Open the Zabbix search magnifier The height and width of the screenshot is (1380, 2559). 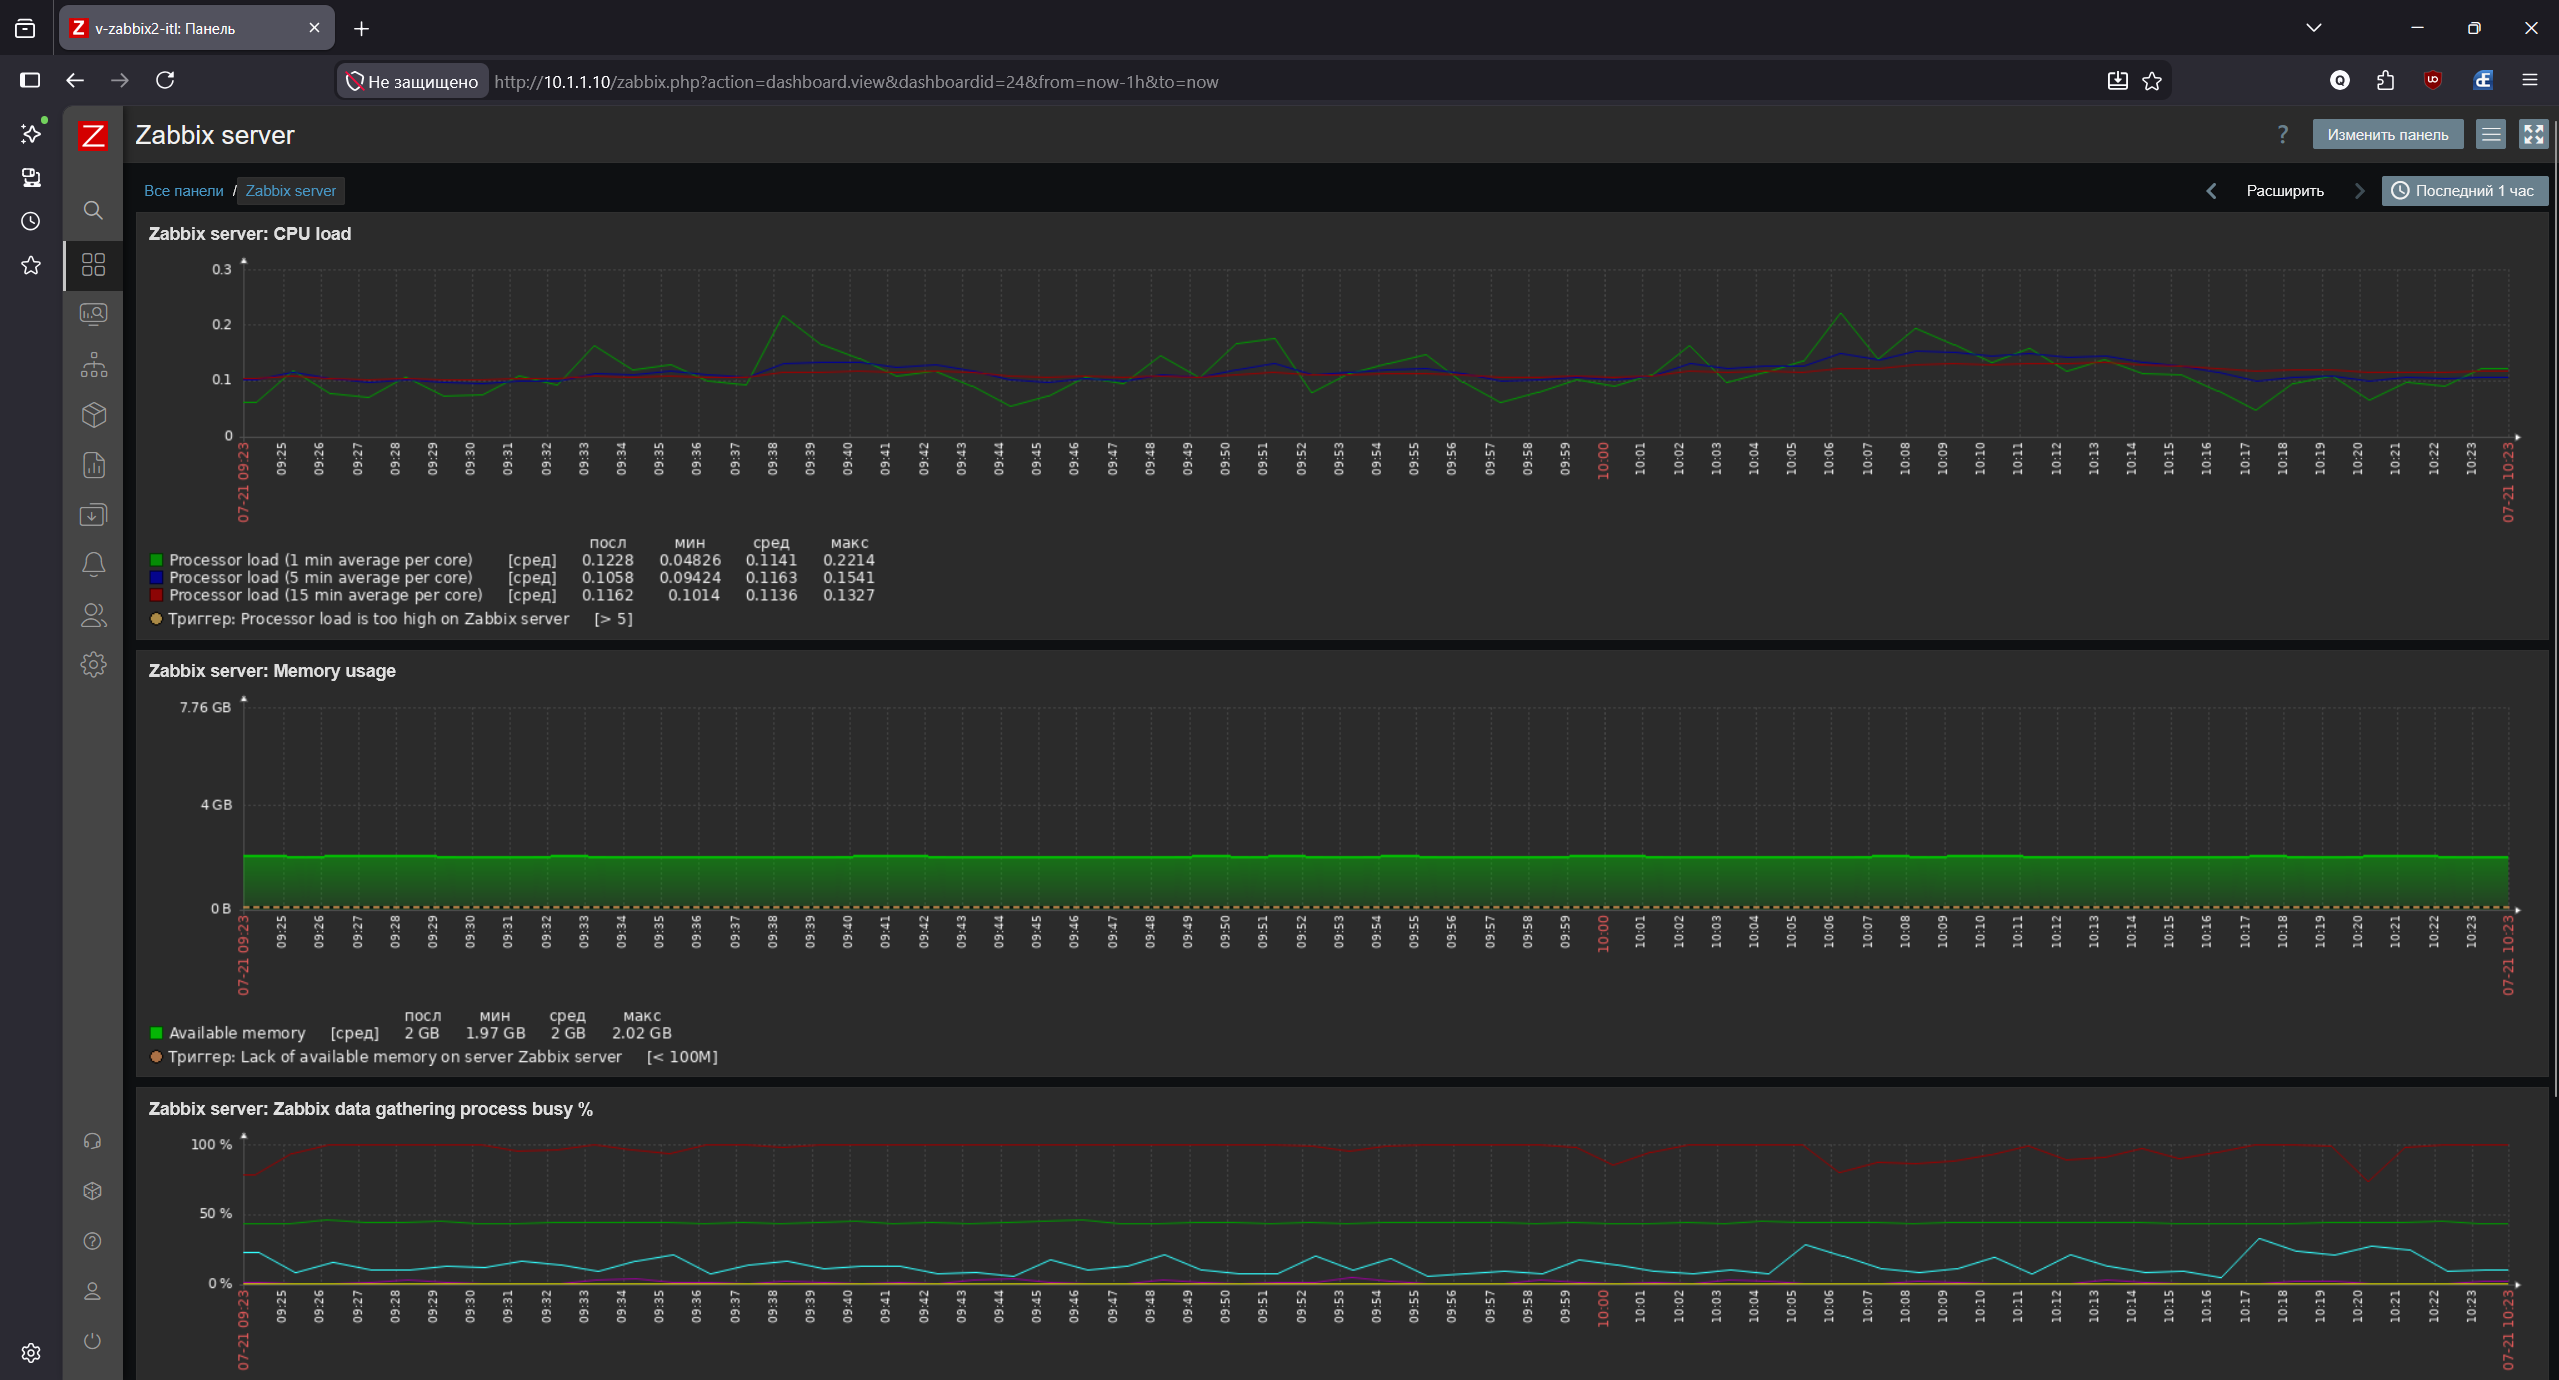93,210
